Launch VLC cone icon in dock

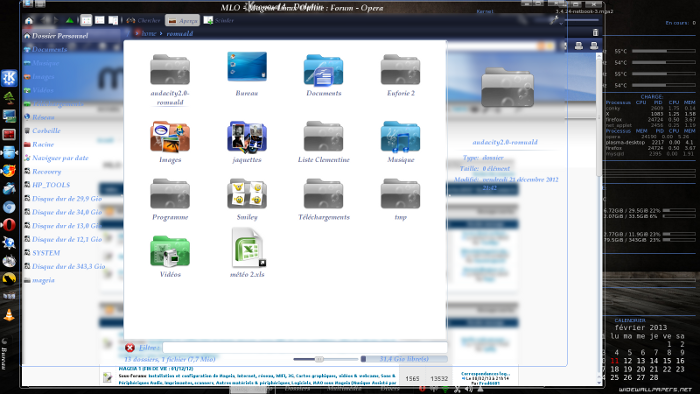(9, 315)
